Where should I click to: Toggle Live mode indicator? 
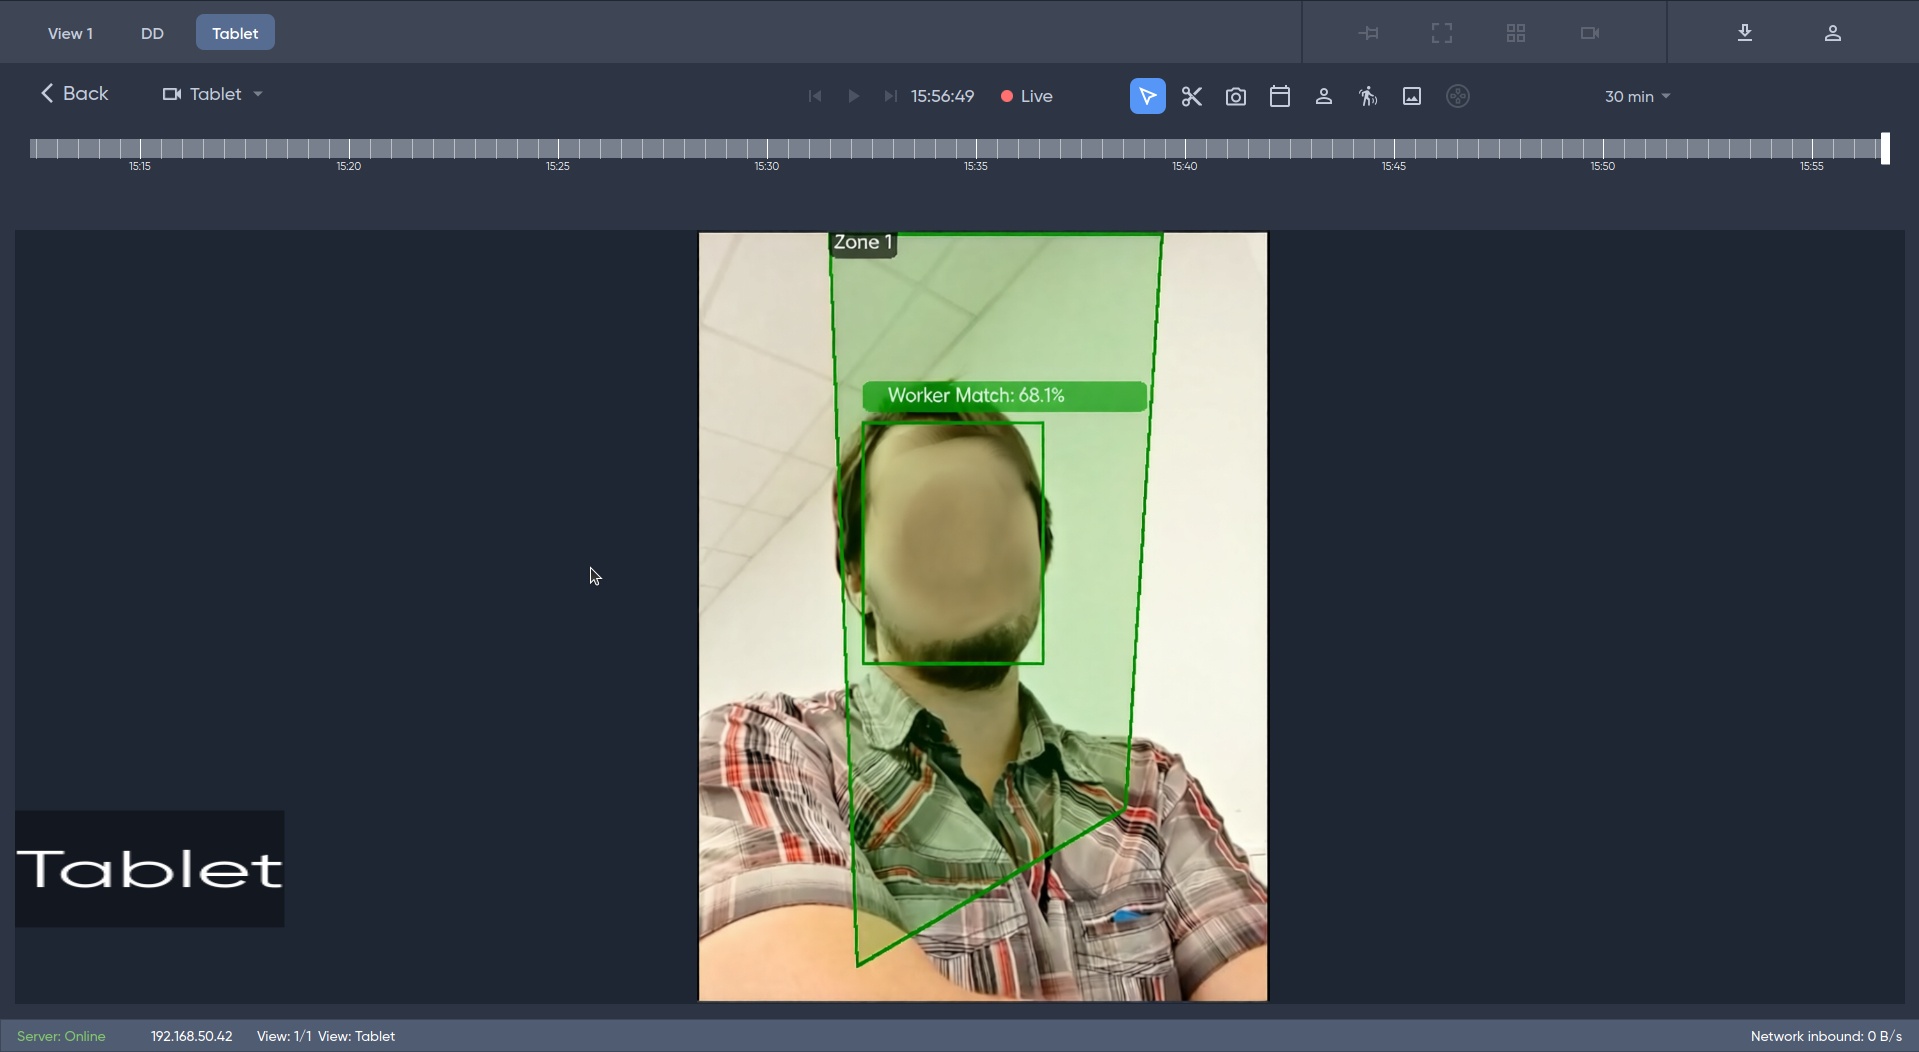coord(1027,96)
